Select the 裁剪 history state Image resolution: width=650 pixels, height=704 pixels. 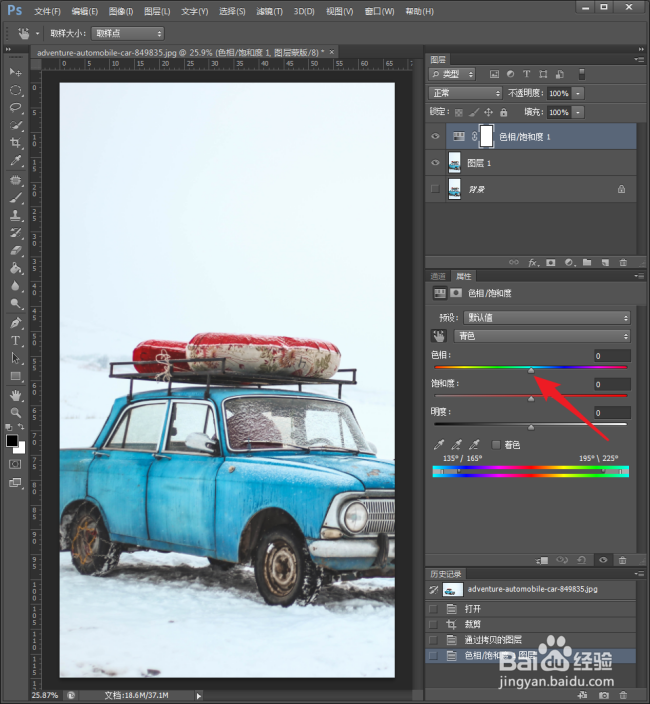click(x=473, y=624)
